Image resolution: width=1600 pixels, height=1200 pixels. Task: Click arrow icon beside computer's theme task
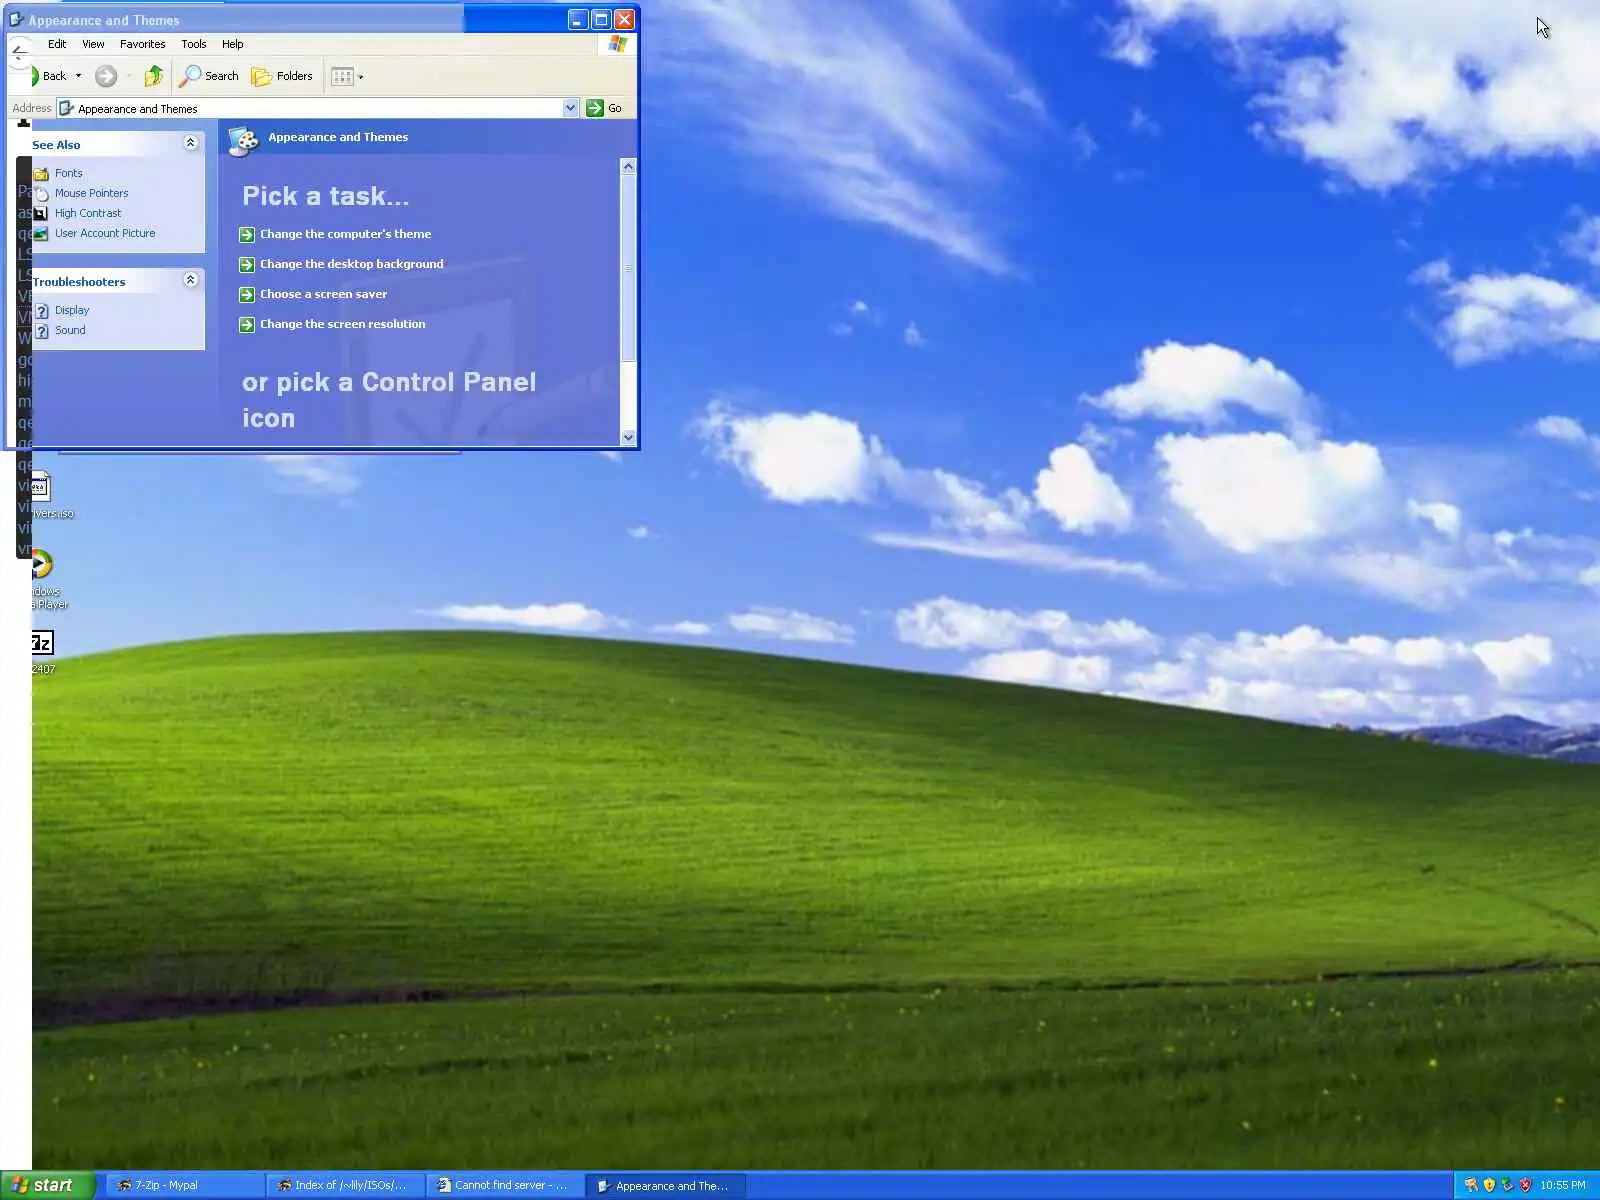click(247, 235)
